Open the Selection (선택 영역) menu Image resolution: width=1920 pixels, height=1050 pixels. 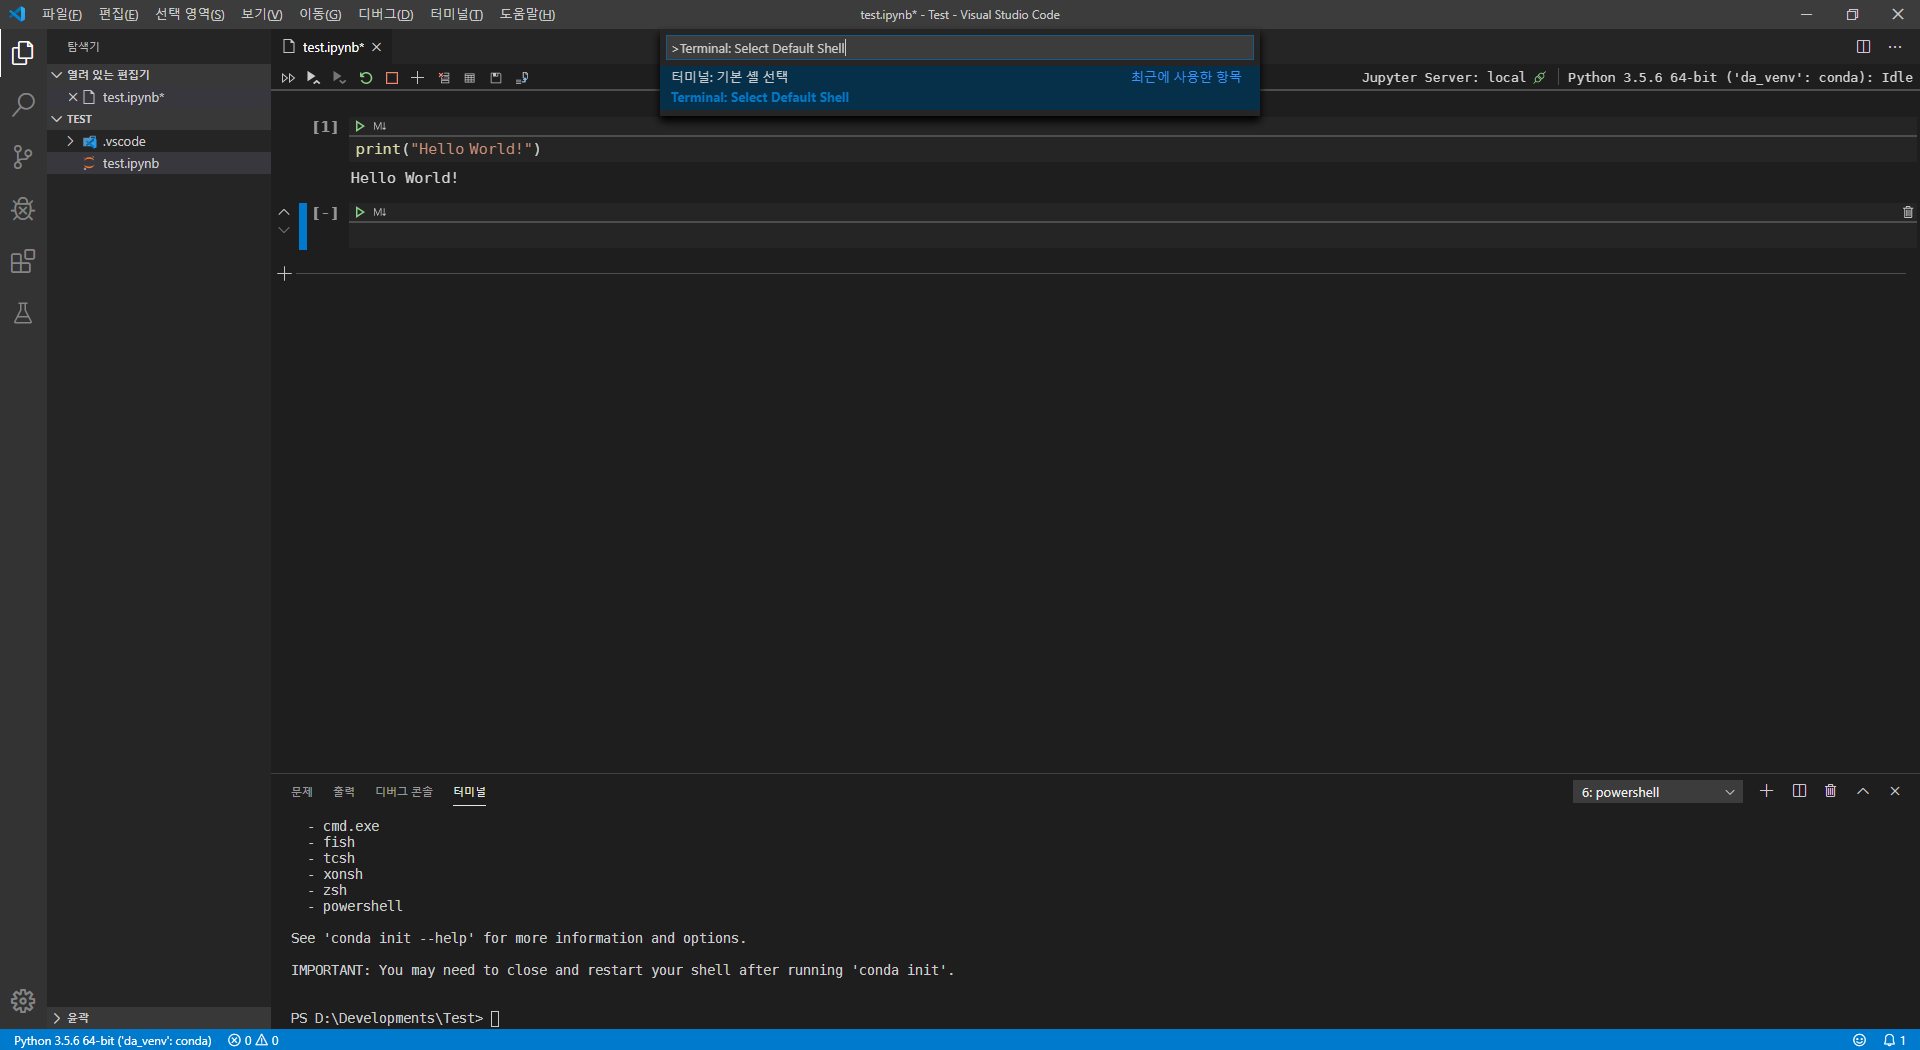(190, 14)
